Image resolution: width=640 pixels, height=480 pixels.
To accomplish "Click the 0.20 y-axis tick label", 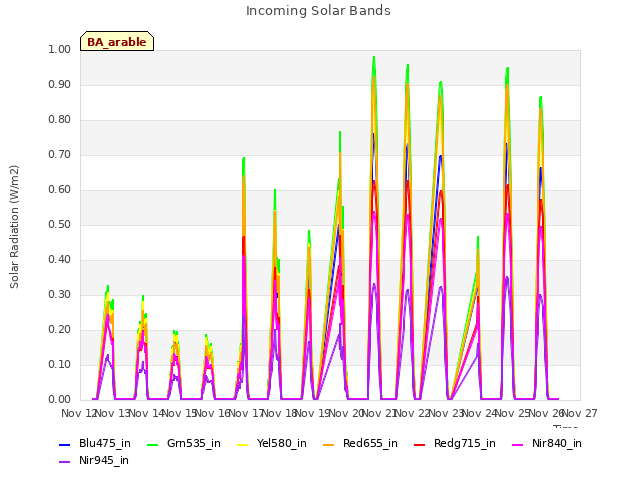I will (x=60, y=330).
